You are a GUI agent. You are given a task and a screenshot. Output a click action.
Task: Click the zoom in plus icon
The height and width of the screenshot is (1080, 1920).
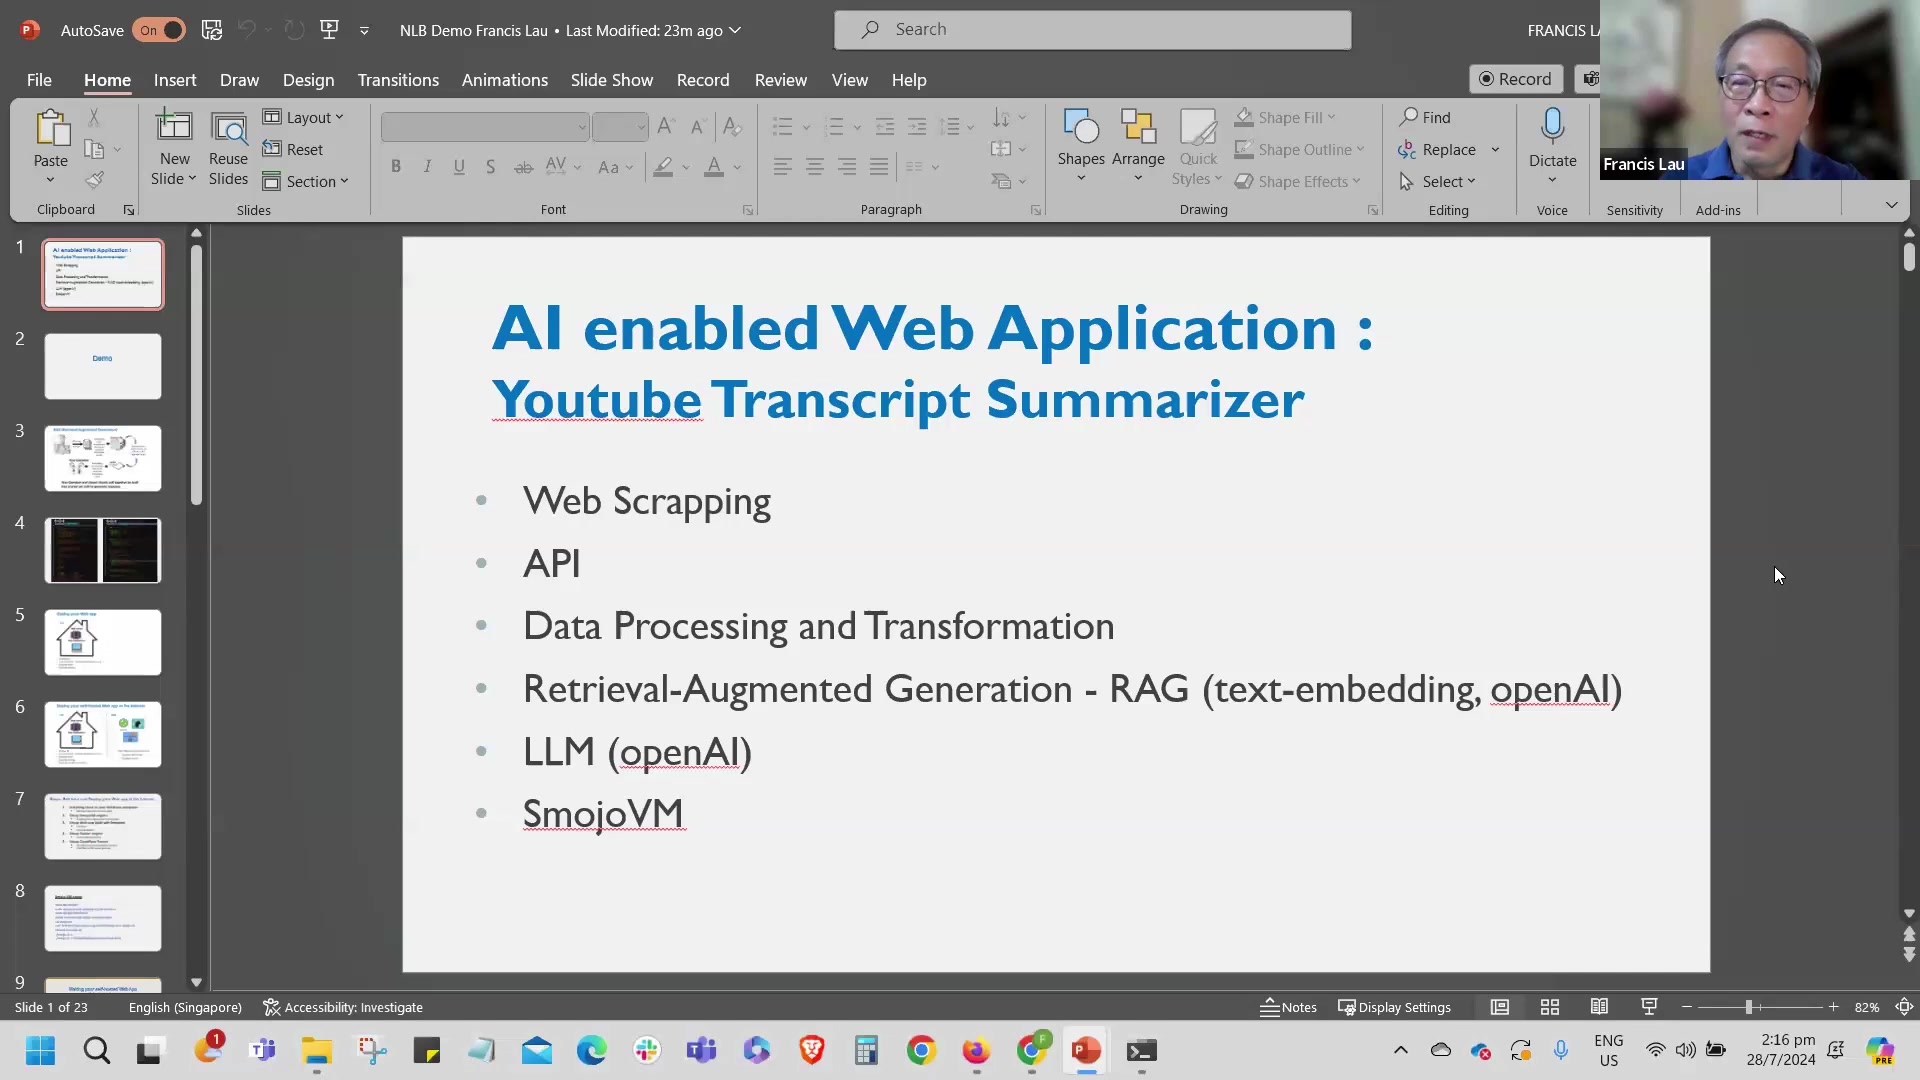[x=1834, y=1007]
